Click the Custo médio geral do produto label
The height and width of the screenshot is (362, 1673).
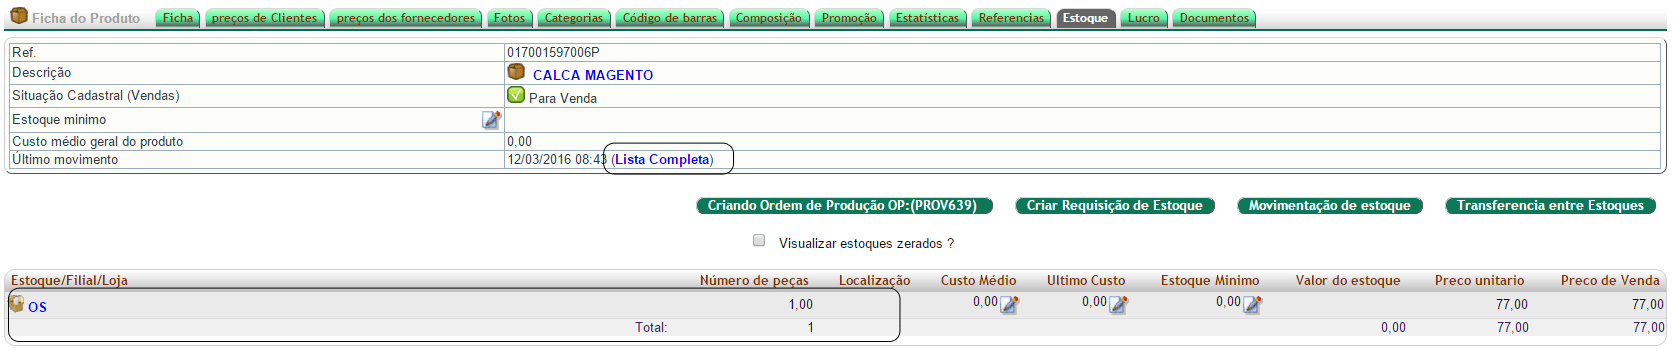tap(98, 141)
